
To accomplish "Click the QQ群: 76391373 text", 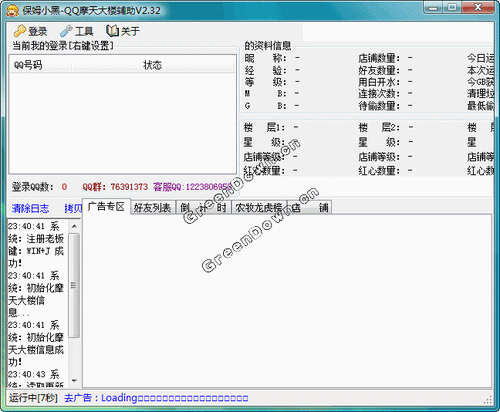I will coord(115,187).
